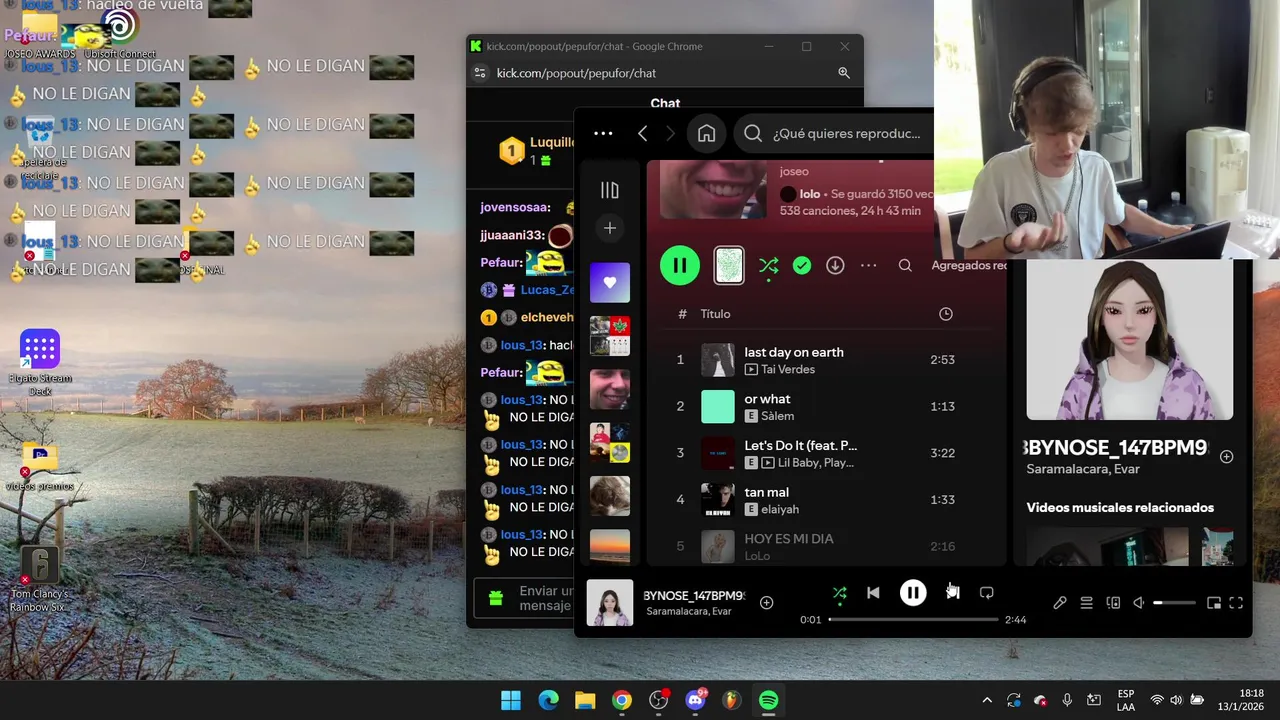Skip to the next track
The width and height of the screenshot is (1280, 720).
click(953, 593)
